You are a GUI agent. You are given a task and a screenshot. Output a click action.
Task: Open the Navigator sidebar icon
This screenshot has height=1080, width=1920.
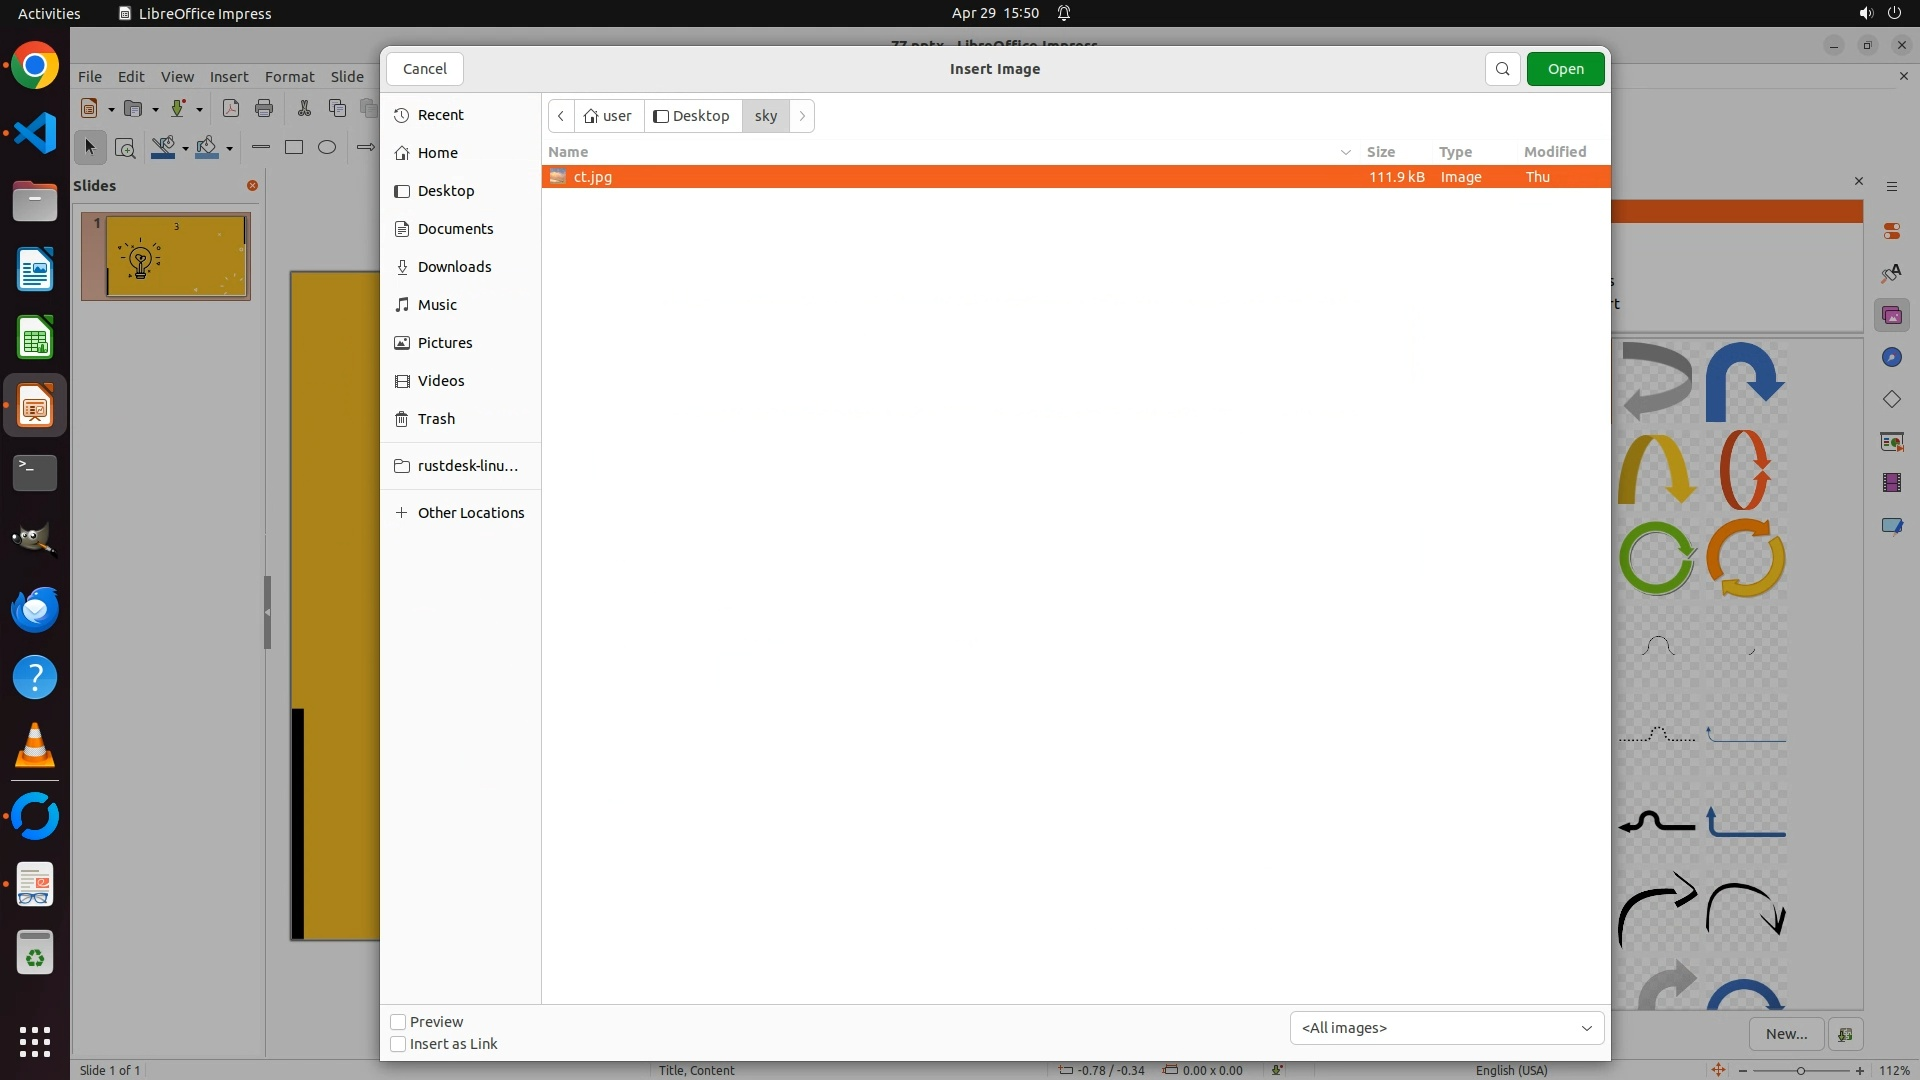coord(1891,358)
